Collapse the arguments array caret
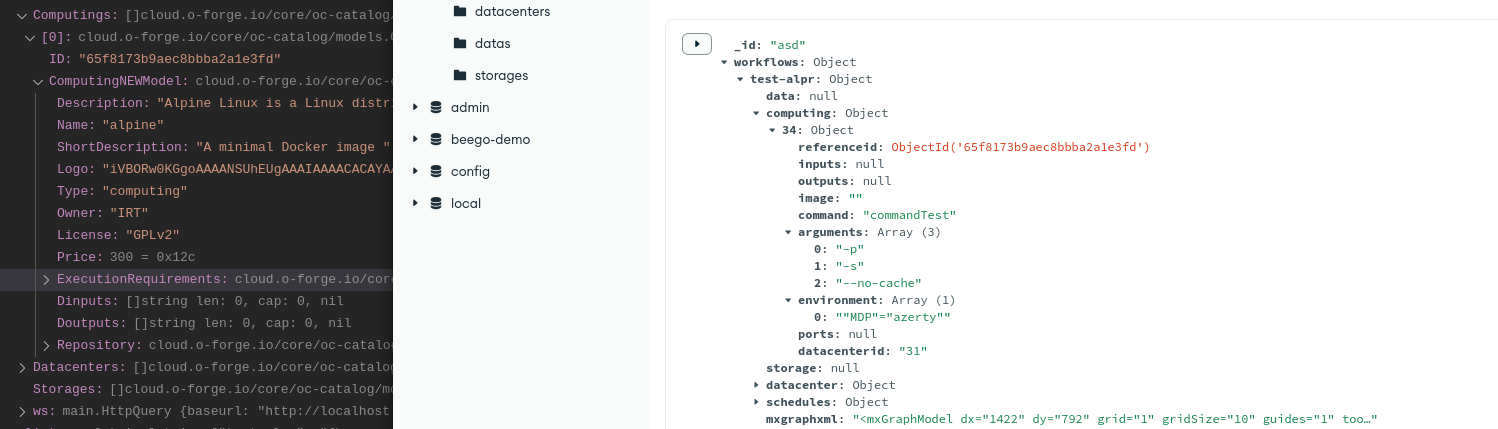 click(x=788, y=232)
